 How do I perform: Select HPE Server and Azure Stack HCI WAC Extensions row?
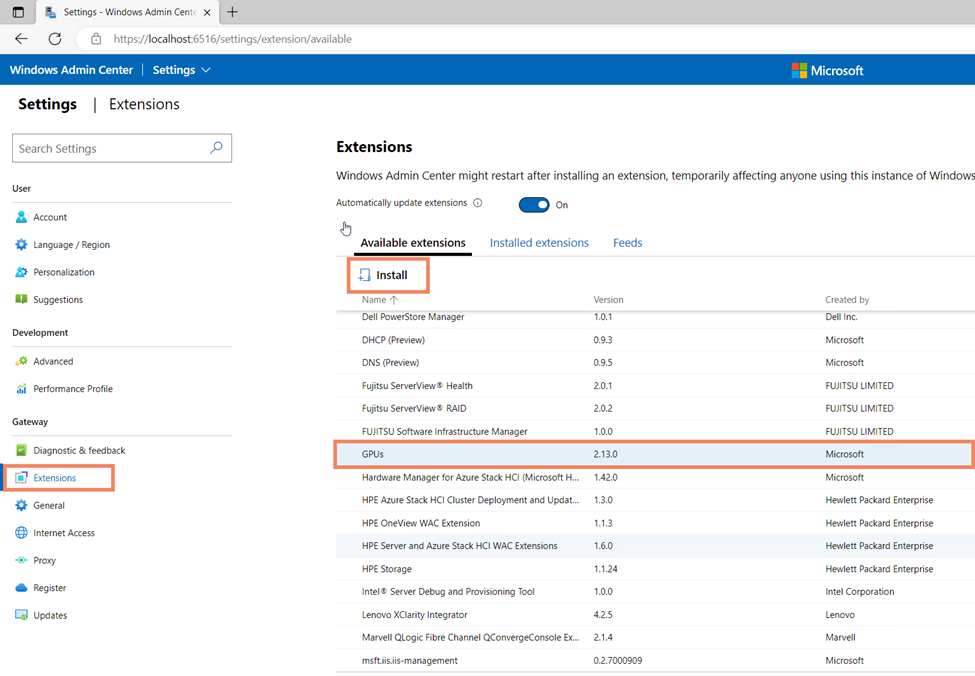[x=655, y=545]
